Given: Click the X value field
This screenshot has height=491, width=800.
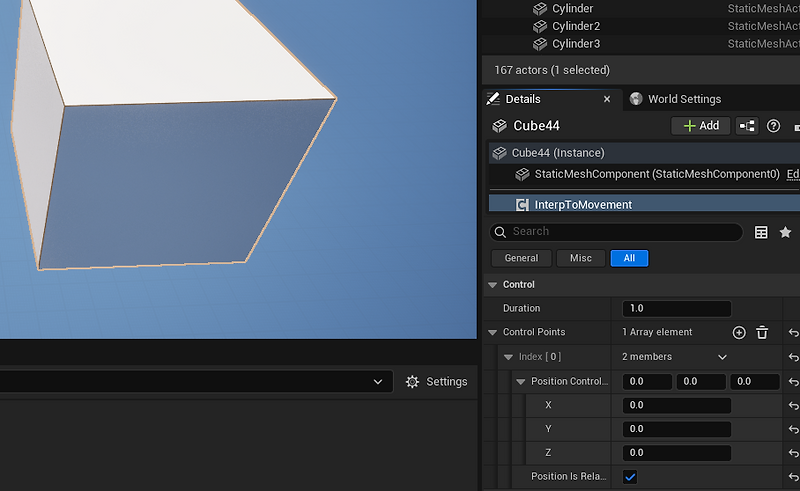Looking at the screenshot, I should pos(677,405).
